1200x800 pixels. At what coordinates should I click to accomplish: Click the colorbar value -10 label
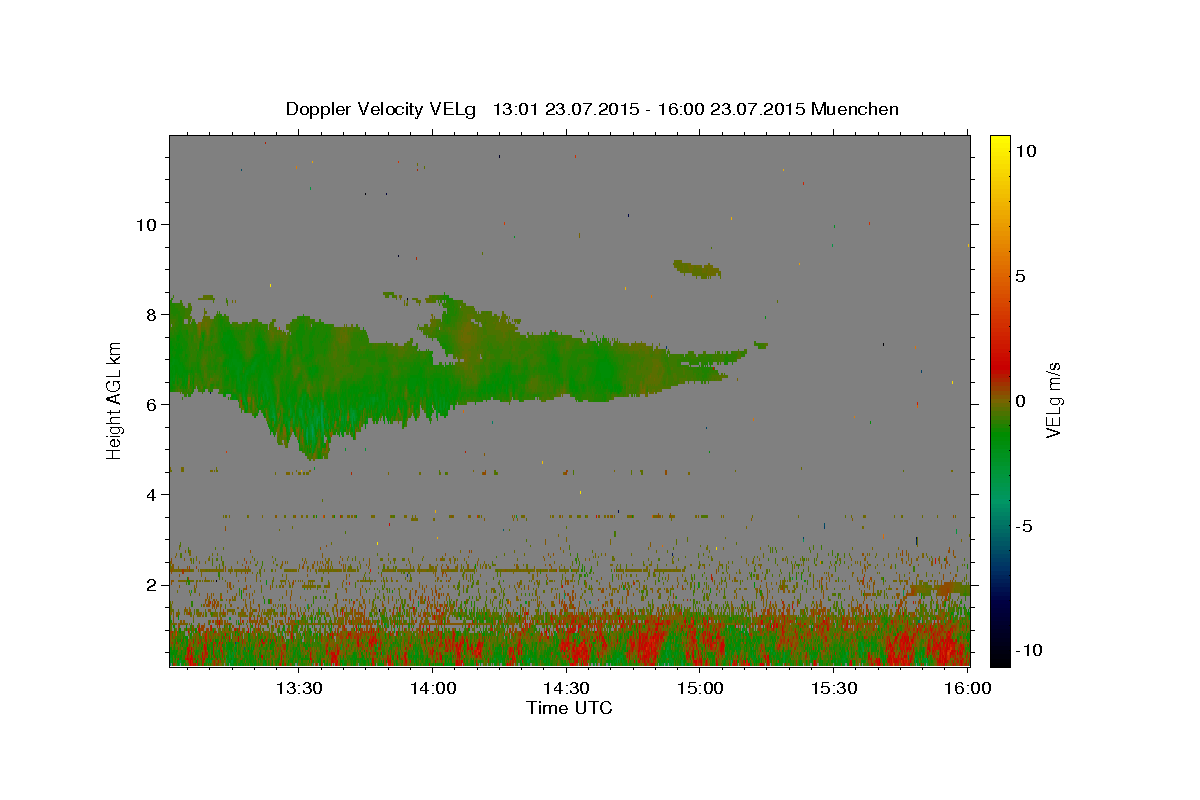click(1028, 650)
